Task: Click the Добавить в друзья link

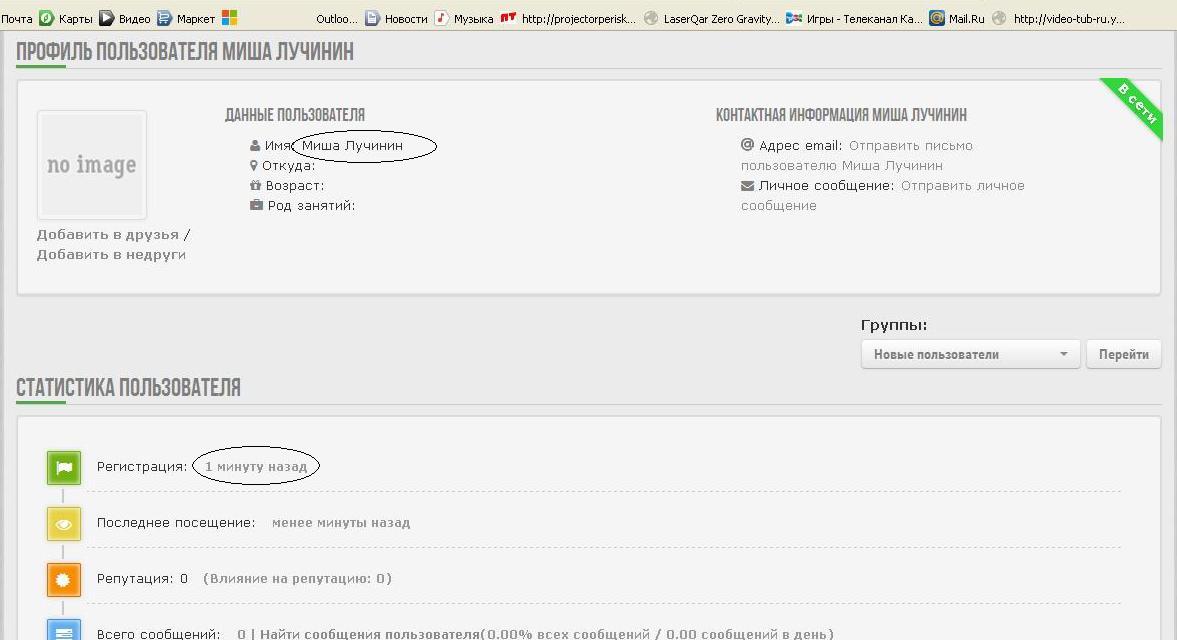Action: pos(108,235)
